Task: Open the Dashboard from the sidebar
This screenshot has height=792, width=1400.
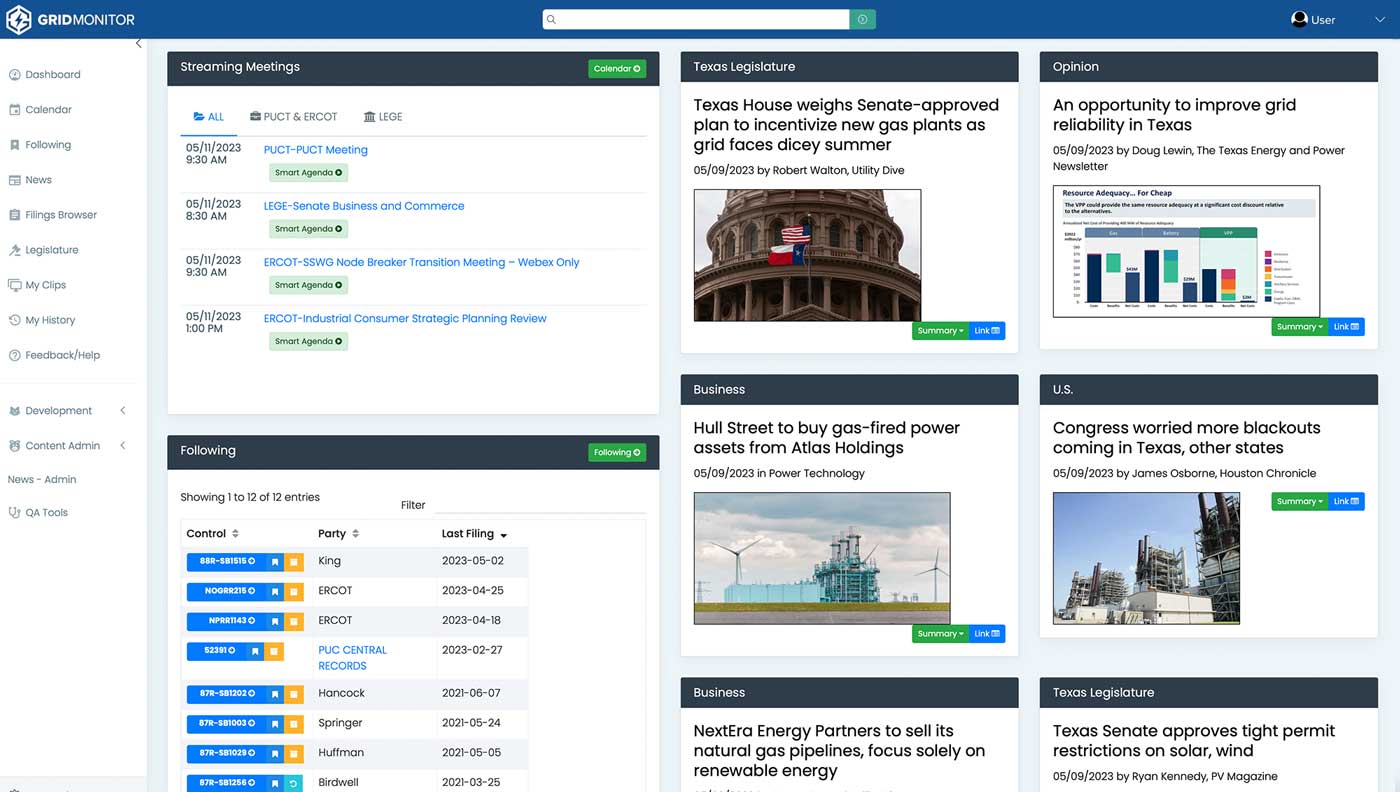Action: pyautogui.click(x=51, y=74)
